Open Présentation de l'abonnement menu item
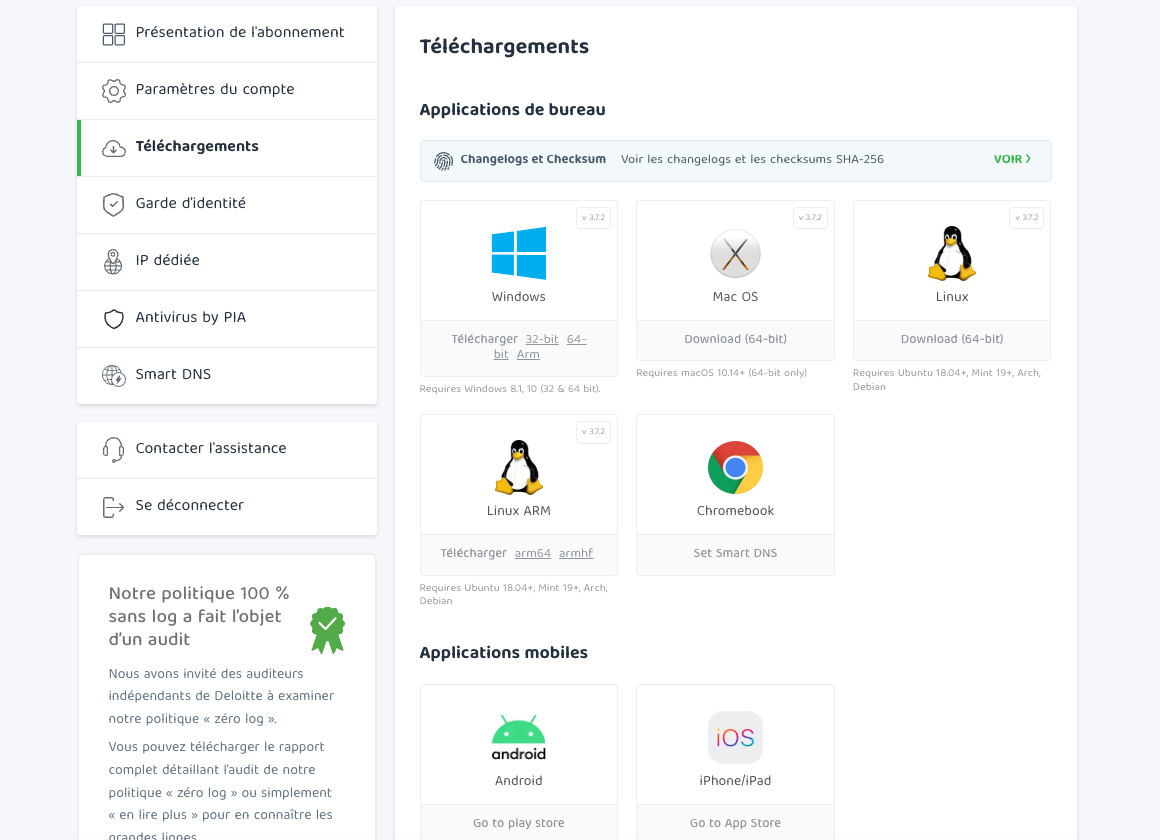Viewport: 1160px width, 840px height. (227, 34)
